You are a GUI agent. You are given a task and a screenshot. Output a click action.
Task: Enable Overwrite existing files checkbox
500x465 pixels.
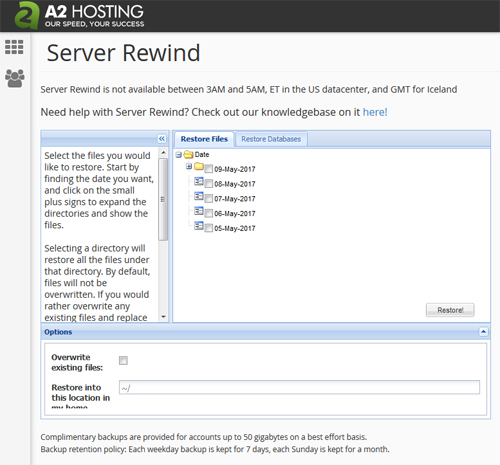point(123,360)
